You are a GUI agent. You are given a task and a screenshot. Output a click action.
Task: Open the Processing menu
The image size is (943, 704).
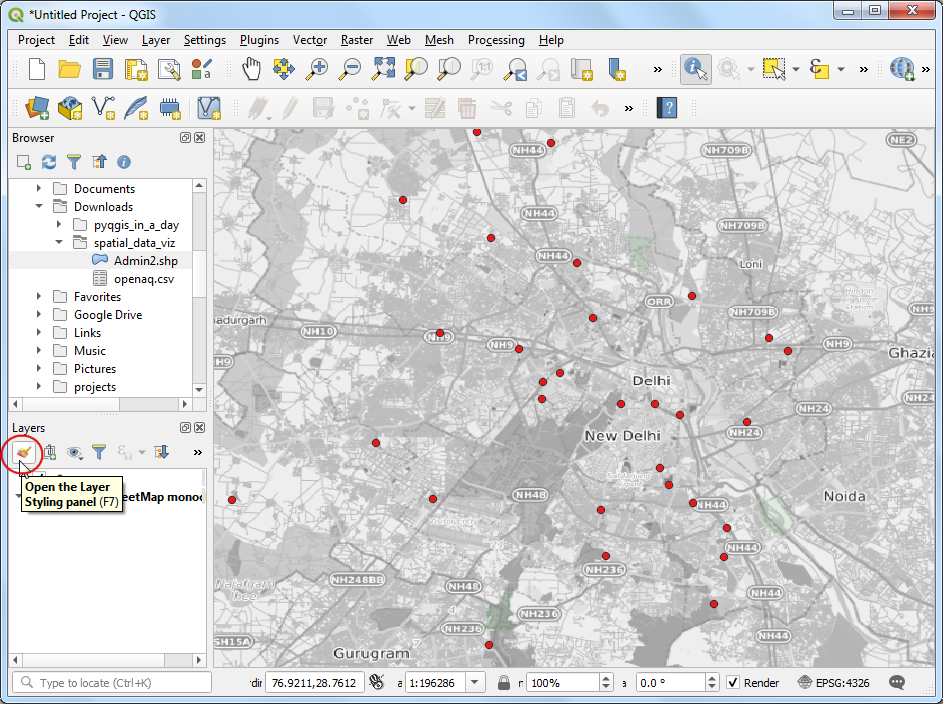click(496, 40)
